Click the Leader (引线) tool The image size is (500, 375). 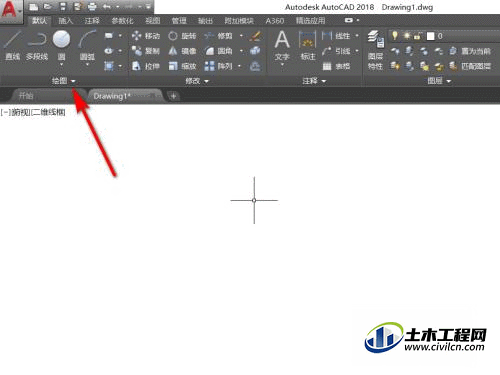(x=336, y=51)
